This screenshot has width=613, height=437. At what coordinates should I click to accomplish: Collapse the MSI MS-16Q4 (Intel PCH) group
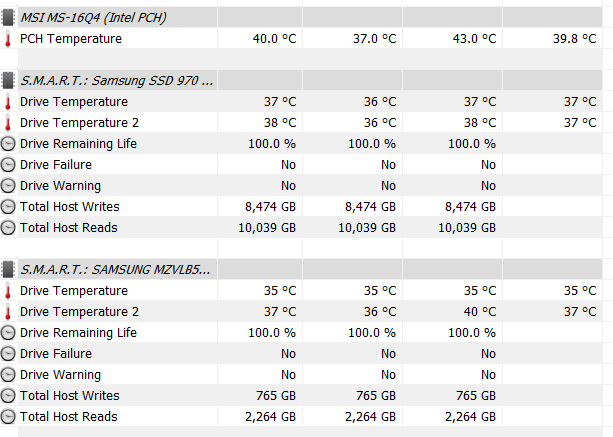93,18
